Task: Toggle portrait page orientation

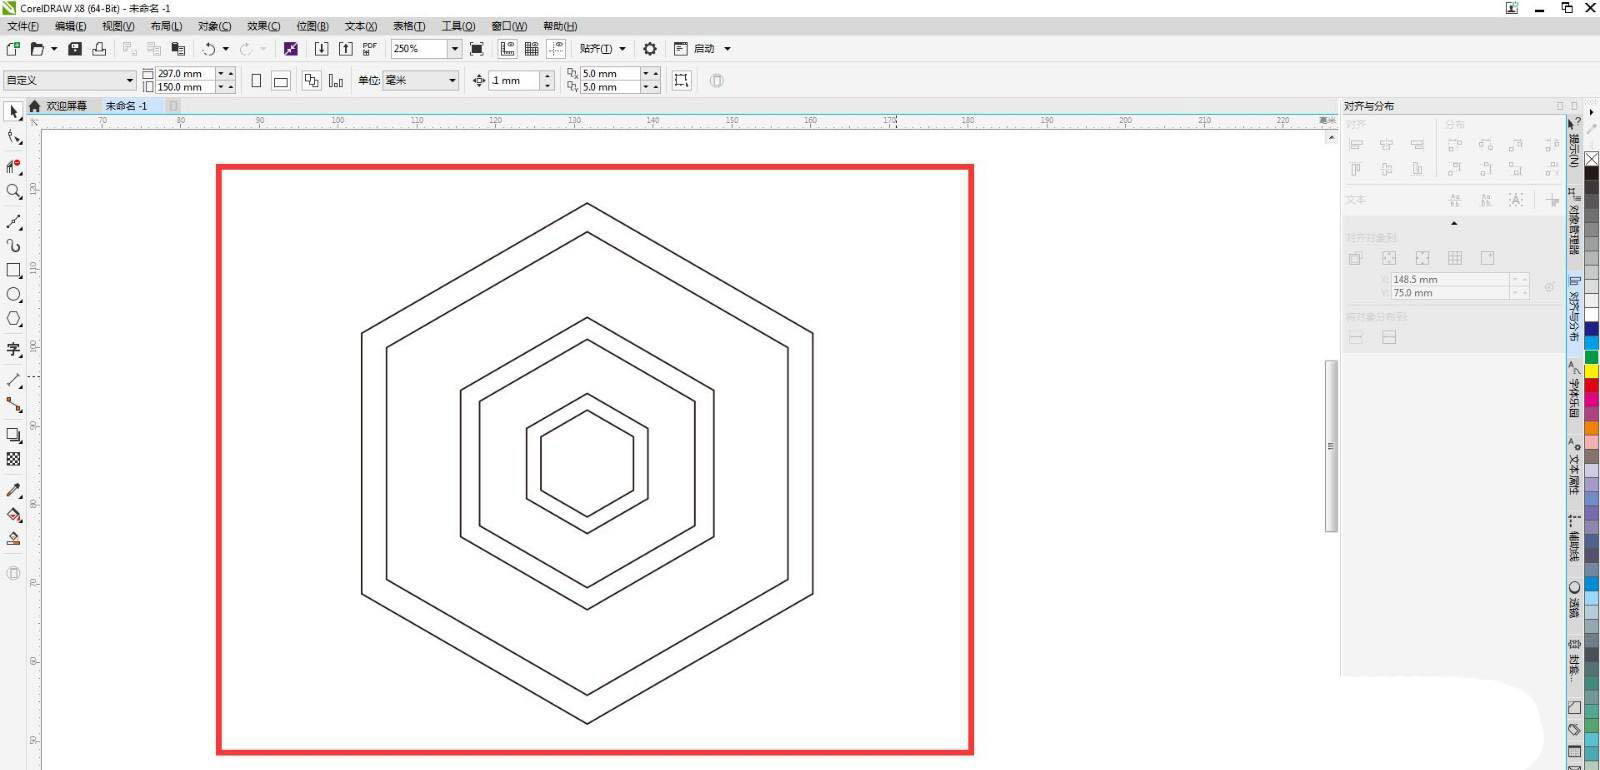Action: [x=256, y=81]
